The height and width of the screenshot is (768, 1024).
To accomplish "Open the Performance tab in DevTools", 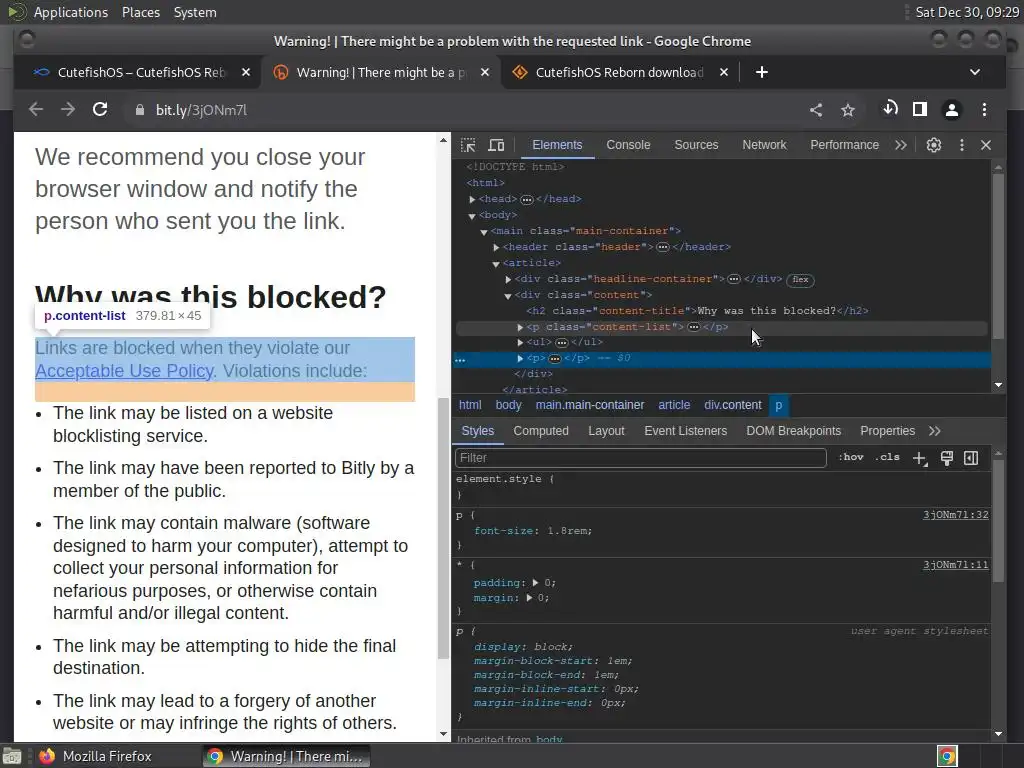I will 844,145.
